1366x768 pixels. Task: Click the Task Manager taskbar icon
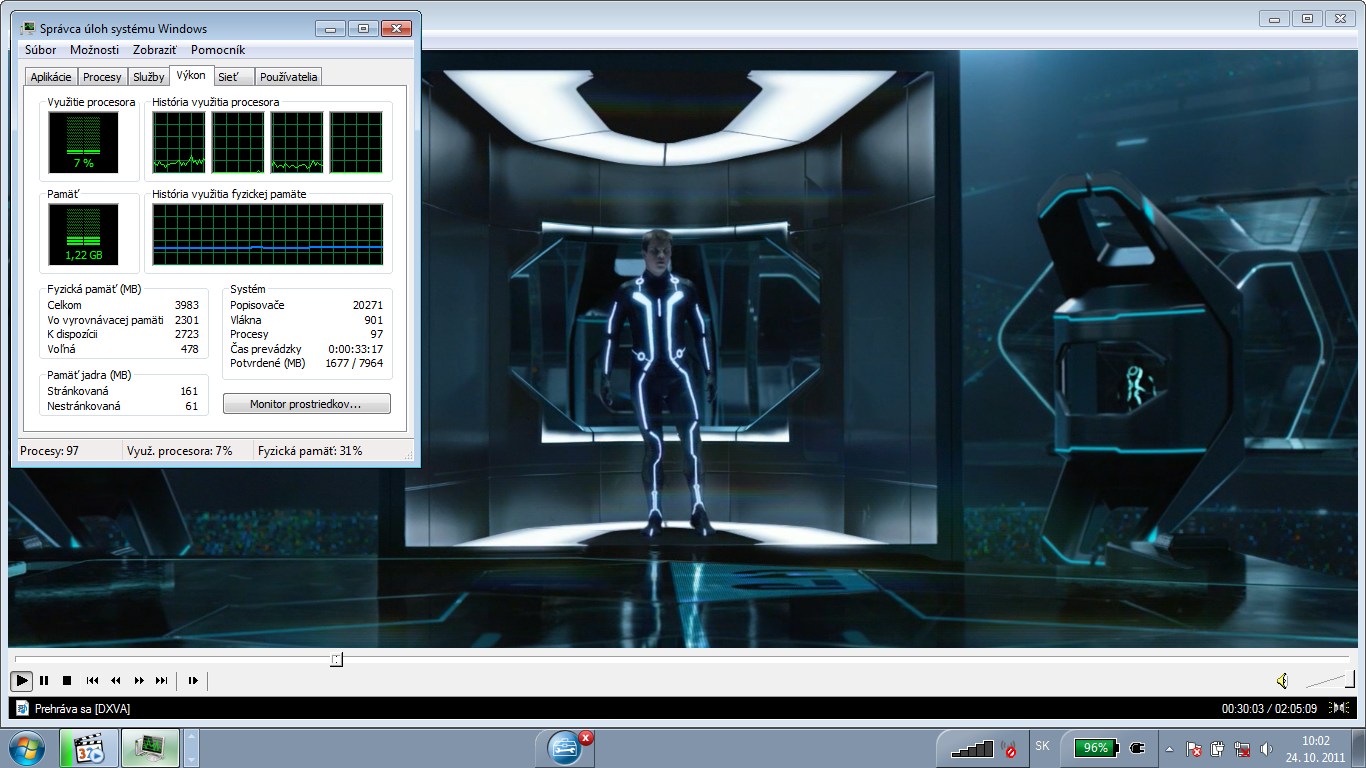(x=151, y=748)
